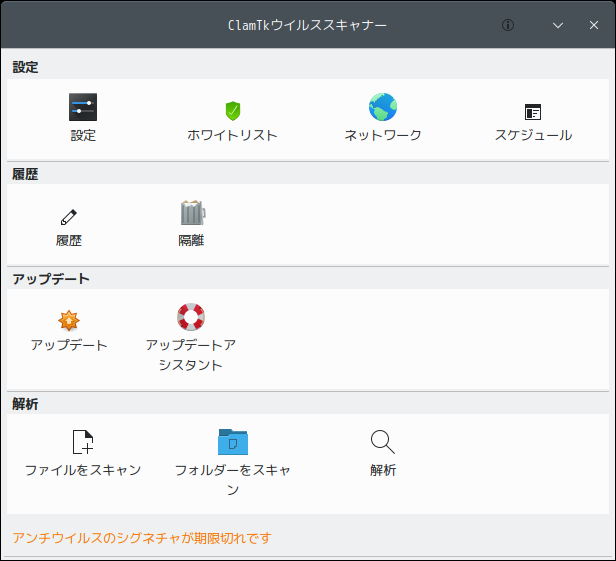Image resolution: width=616 pixels, height=561 pixels.
Task: Click the ホワイトリスト text label
Action: click(x=233, y=135)
